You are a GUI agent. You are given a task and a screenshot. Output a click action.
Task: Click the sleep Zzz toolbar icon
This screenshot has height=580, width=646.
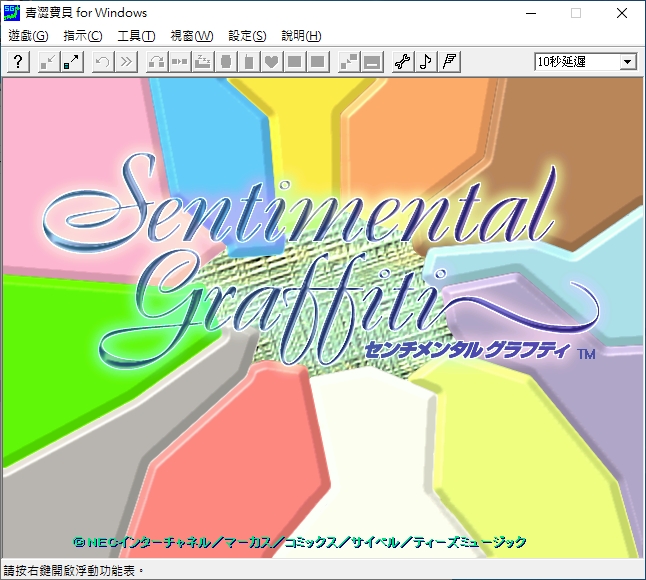click(202, 62)
